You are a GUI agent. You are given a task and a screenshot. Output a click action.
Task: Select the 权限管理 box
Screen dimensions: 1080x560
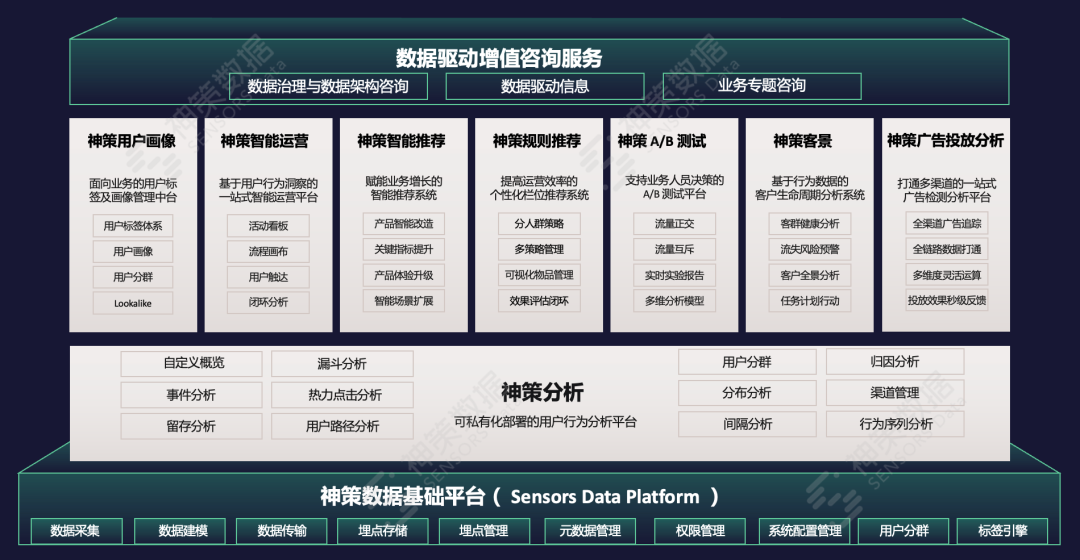(700, 531)
